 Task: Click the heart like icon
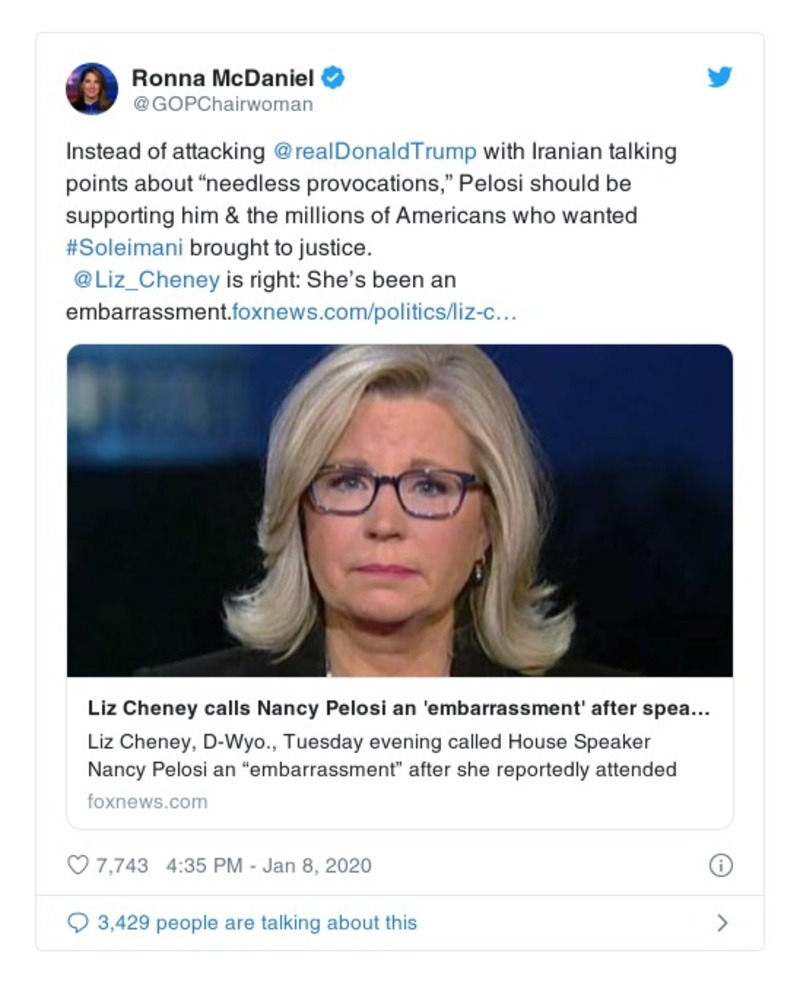[x=78, y=865]
